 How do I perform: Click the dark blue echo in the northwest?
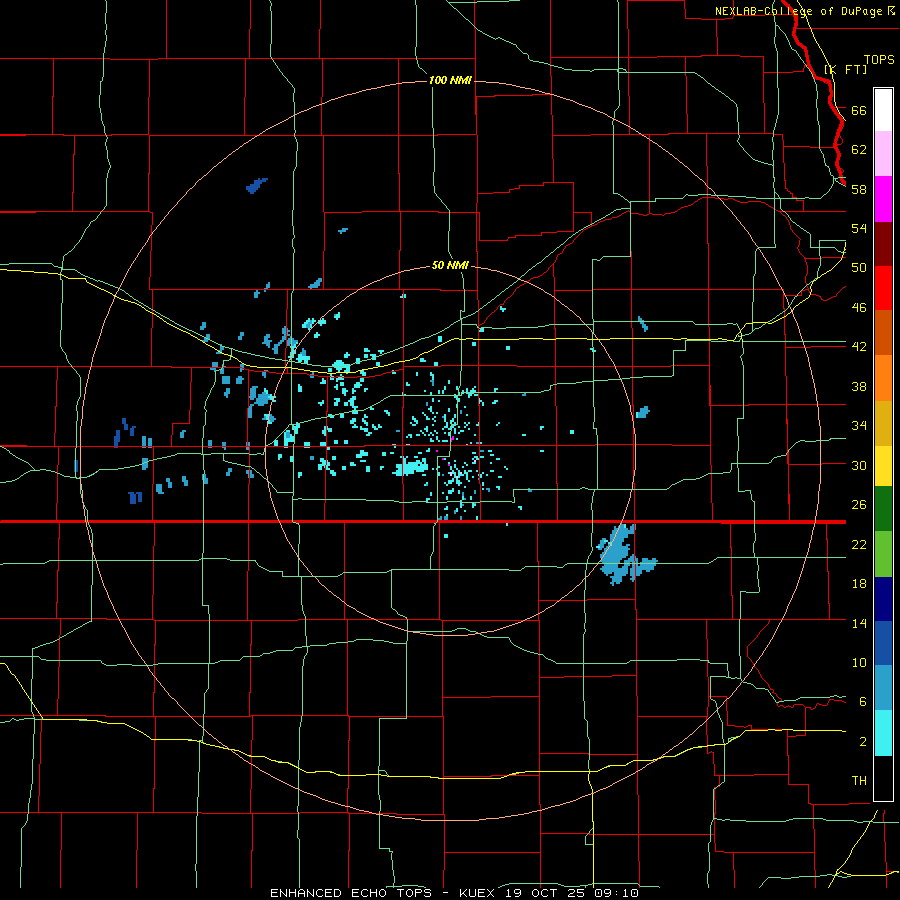(x=256, y=186)
